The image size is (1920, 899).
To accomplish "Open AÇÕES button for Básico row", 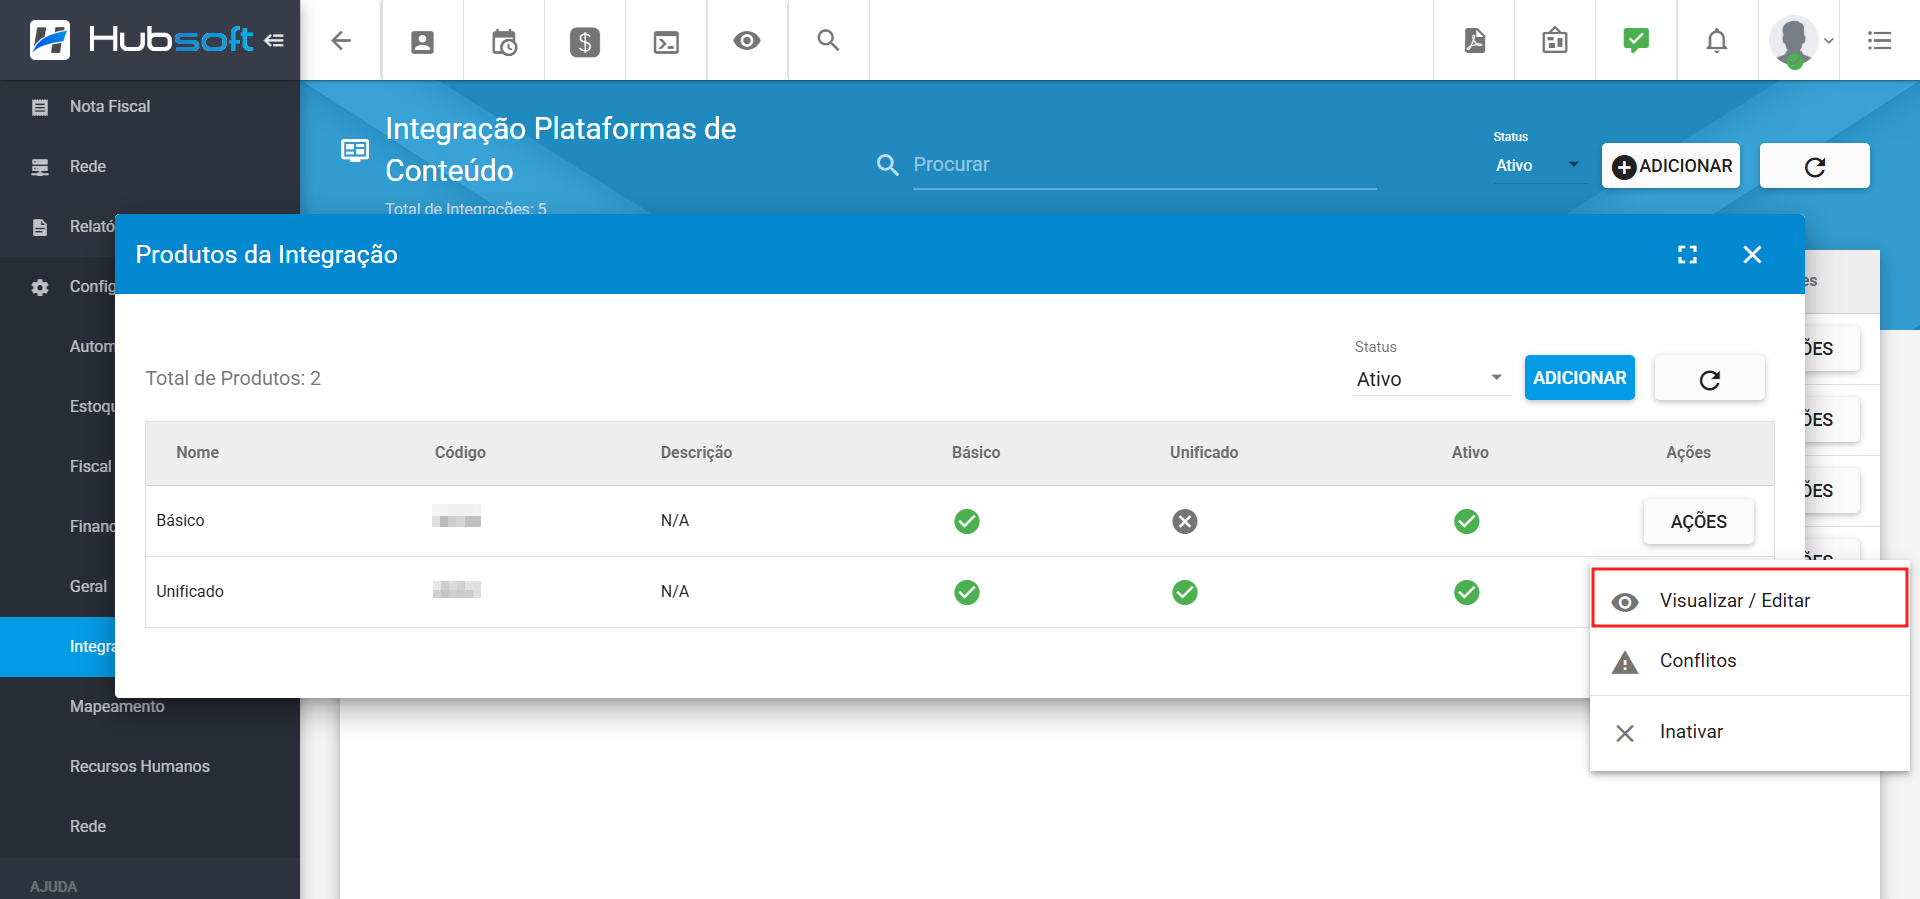I will (1699, 521).
